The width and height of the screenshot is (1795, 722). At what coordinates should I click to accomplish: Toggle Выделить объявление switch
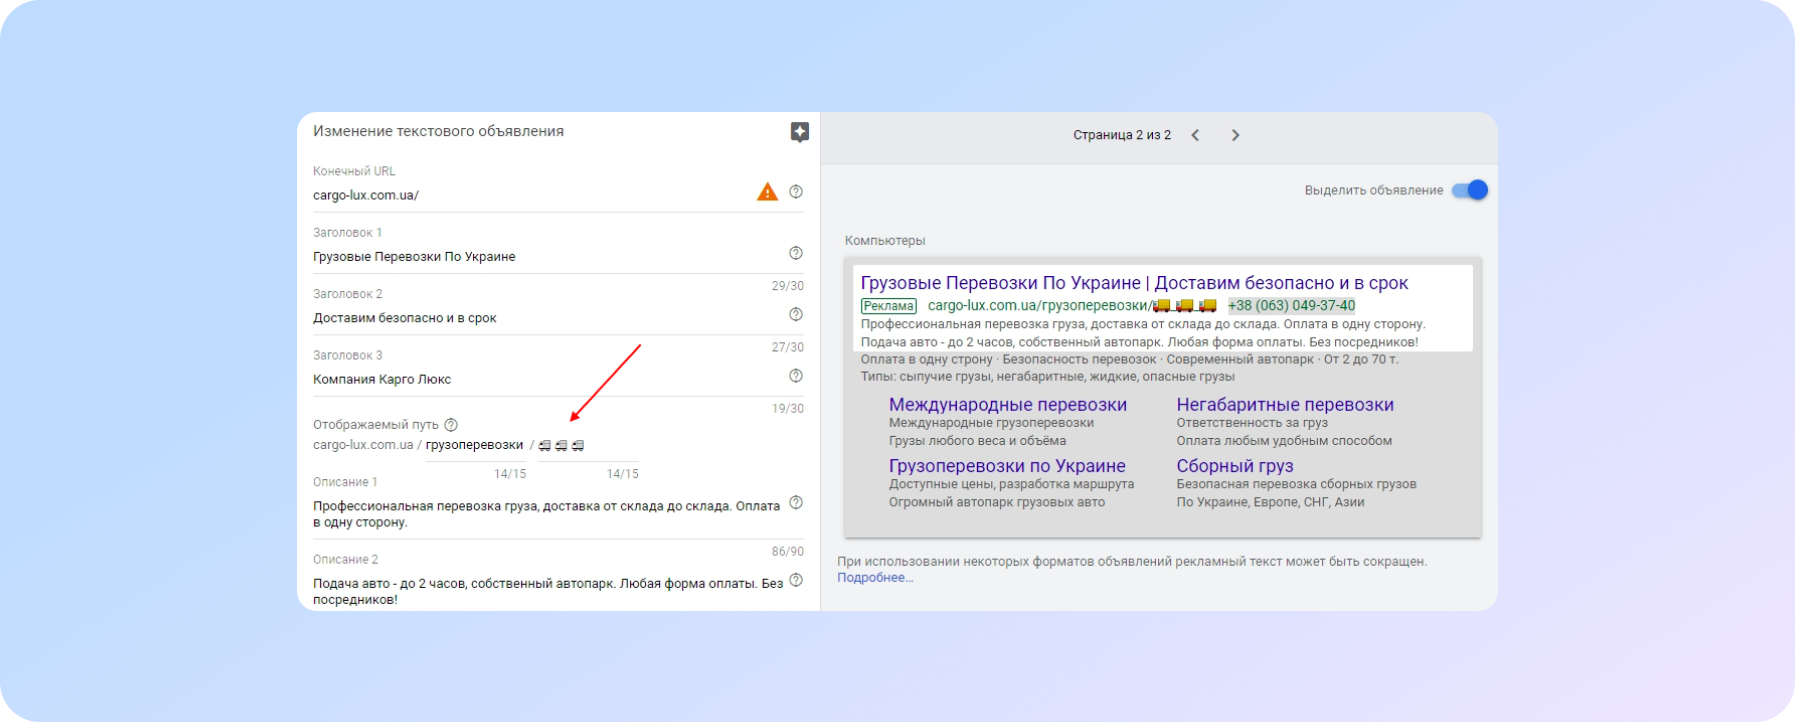1470,190
